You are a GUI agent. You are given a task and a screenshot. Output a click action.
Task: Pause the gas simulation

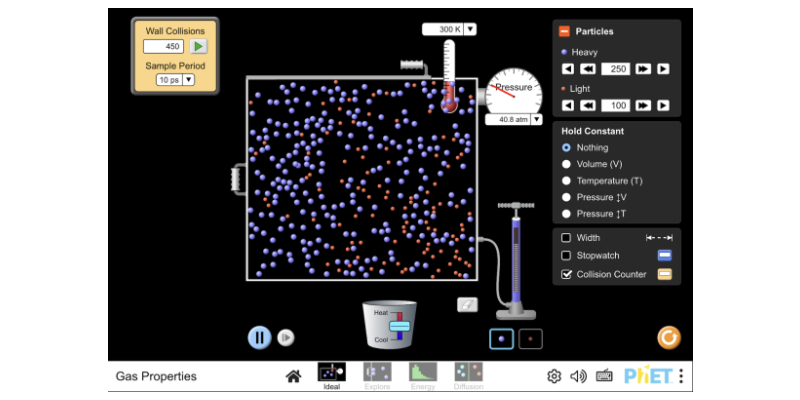[259, 337]
